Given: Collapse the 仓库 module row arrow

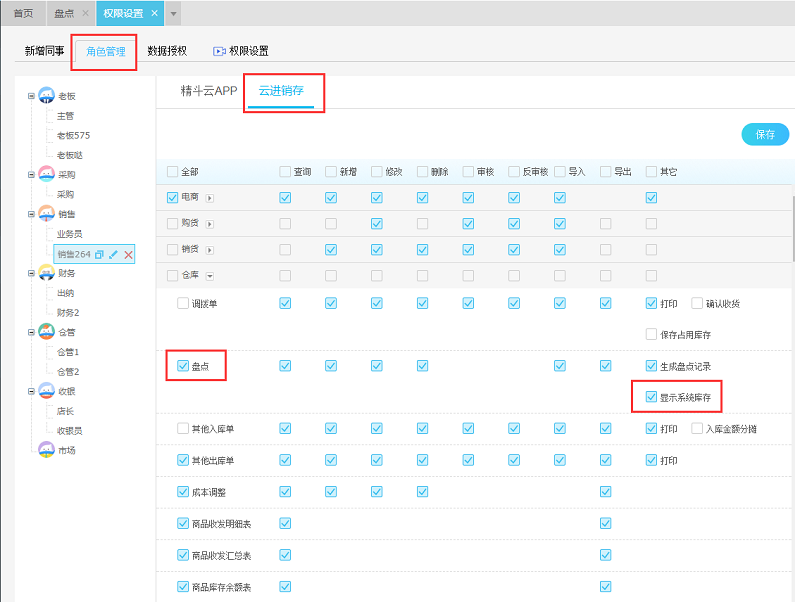Looking at the screenshot, I should coord(210,275).
